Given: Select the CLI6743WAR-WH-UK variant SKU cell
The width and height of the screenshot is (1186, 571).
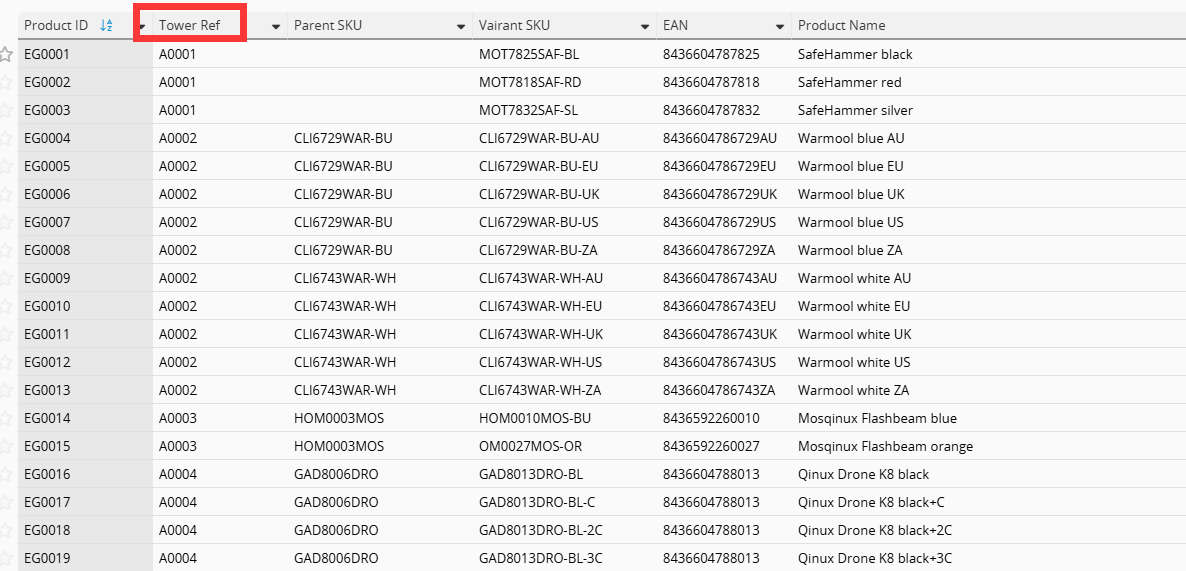Looking at the screenshot, I should (x=564, y=334).
